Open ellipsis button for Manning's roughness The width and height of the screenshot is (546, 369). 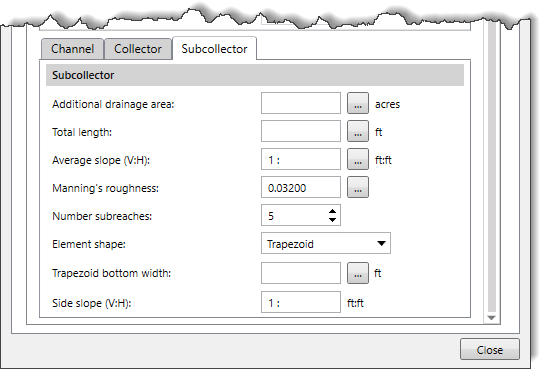coord(358,187)
